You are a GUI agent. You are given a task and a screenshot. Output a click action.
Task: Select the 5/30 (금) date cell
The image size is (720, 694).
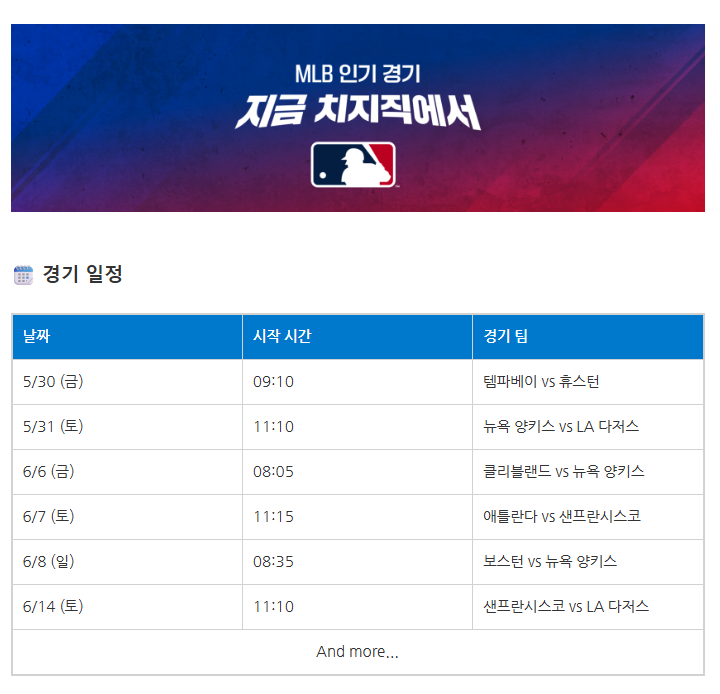[x=127, y=382]
